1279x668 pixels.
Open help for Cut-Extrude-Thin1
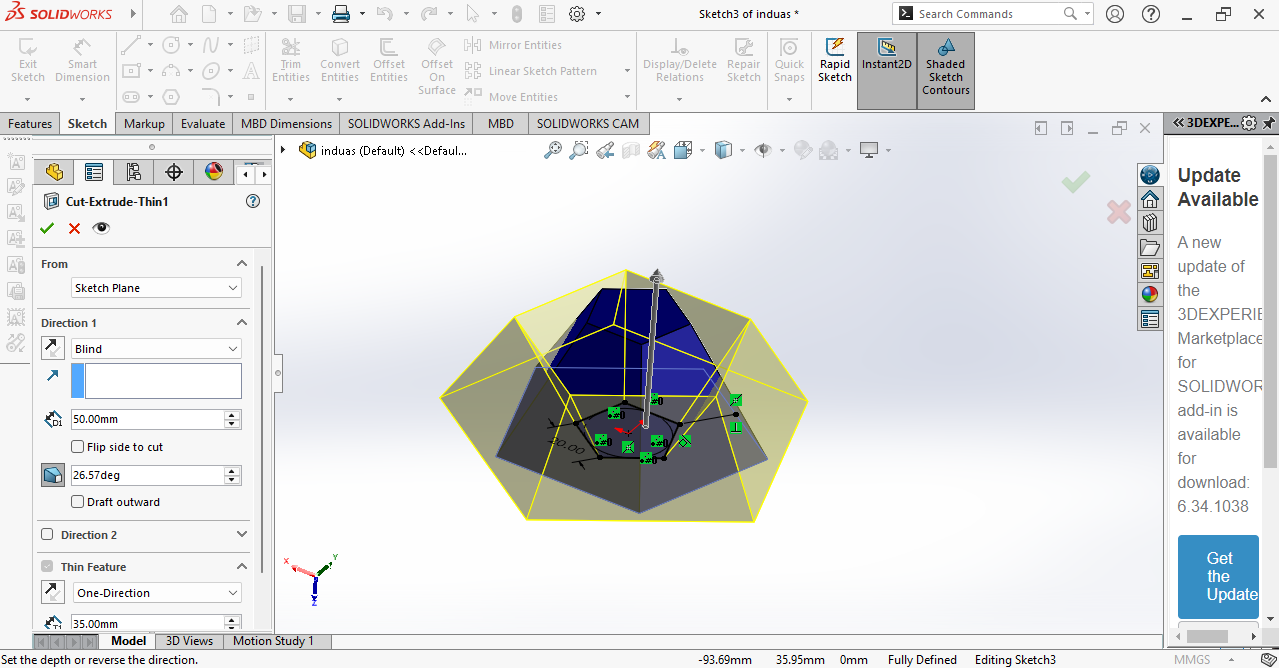(x=253, y=201)
